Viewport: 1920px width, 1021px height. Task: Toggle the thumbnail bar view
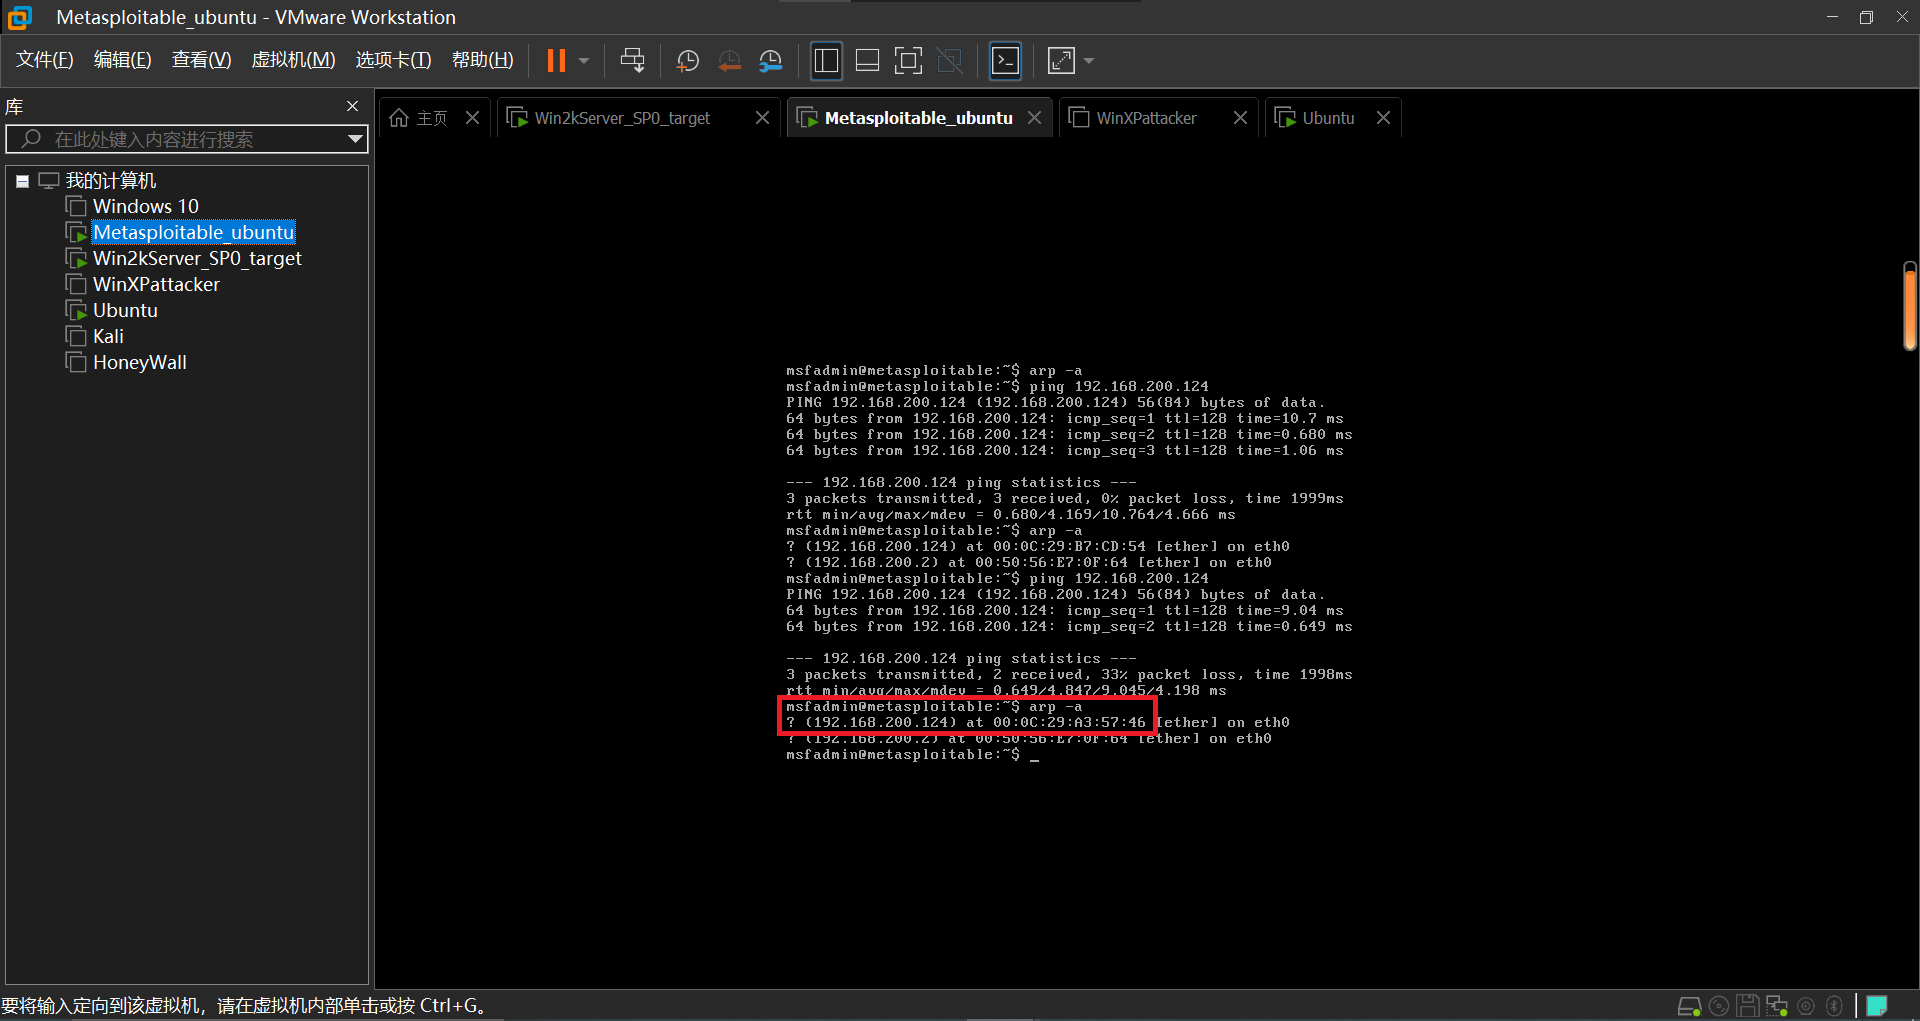coord(868,61)
